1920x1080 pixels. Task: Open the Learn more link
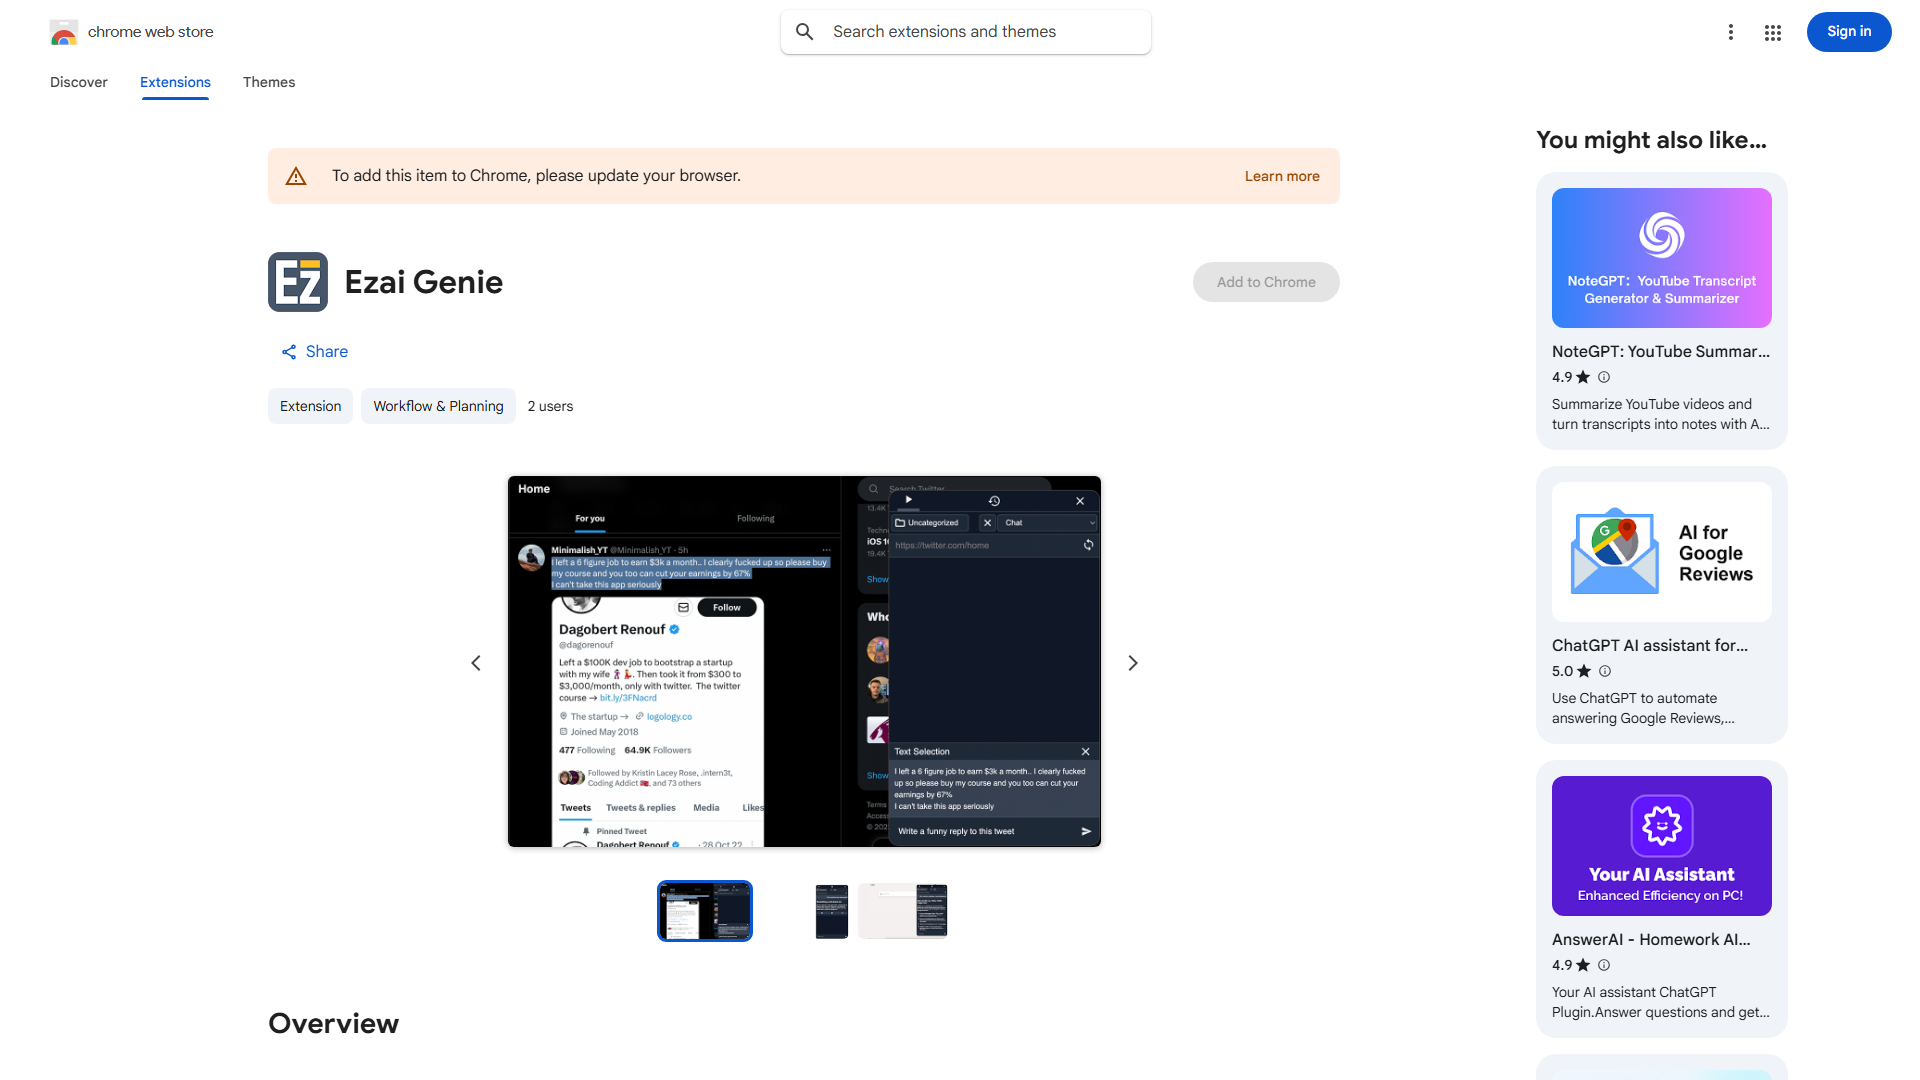tap(1281, 176)
